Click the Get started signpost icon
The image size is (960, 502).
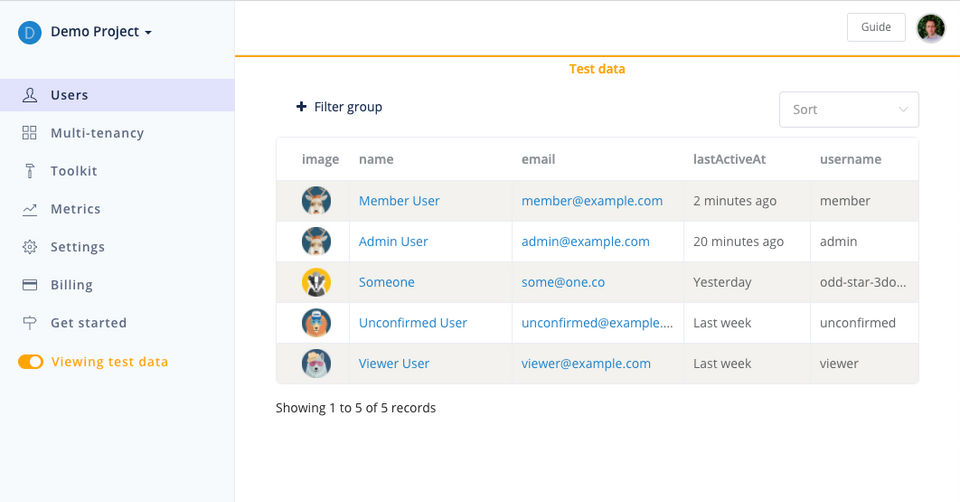pos(30,323)
